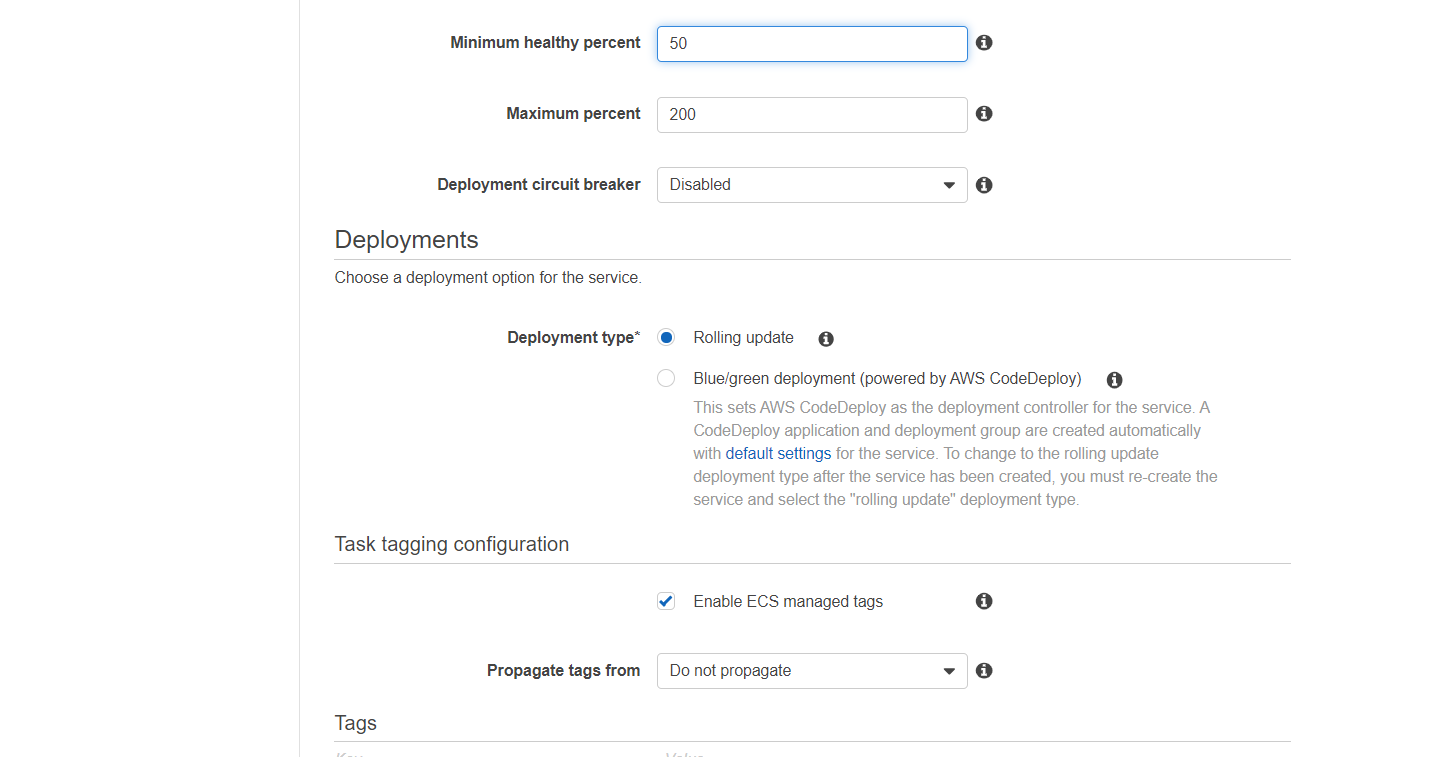Screen dimensions: 1451x757
Task: Open info icon for Deployment circuit breaker
Action: tap(984, 185)
